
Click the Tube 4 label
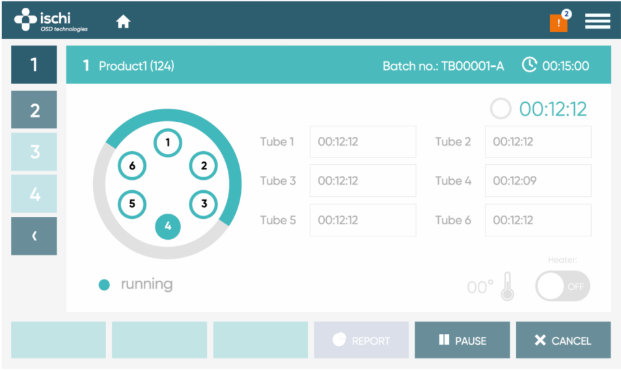pos(453,181)
